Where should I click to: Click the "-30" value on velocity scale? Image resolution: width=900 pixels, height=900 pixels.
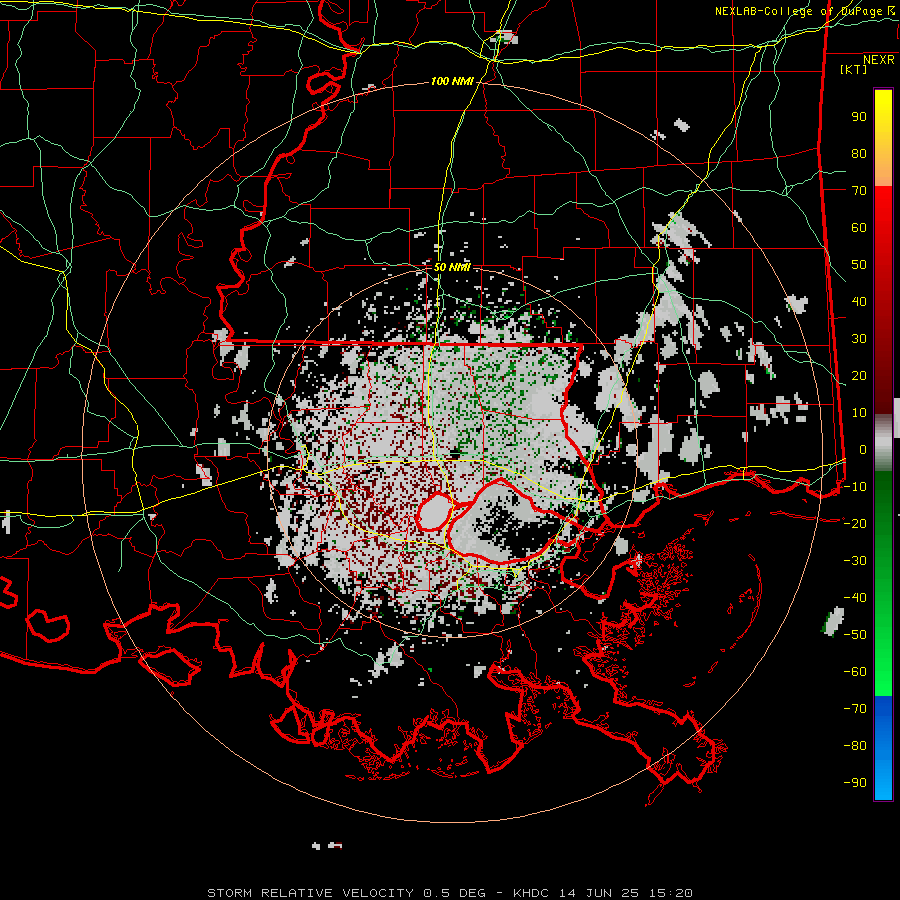pos(855,561)
